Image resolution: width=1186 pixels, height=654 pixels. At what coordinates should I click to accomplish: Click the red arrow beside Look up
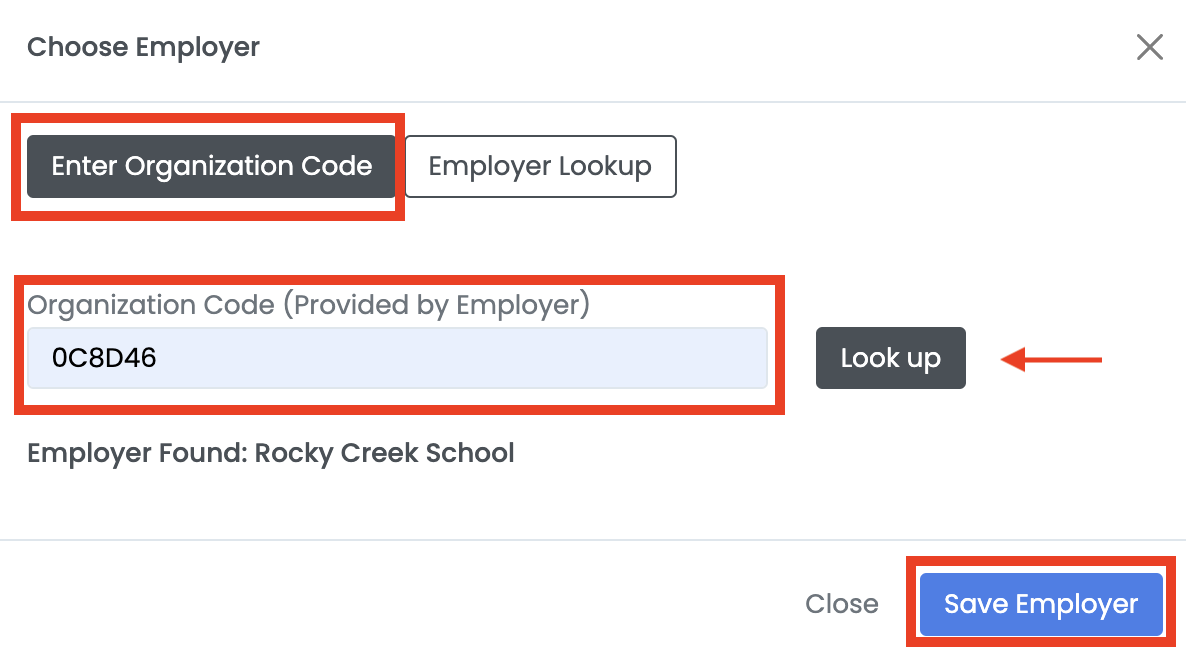pyautogui.click(x=1051, y=359)
